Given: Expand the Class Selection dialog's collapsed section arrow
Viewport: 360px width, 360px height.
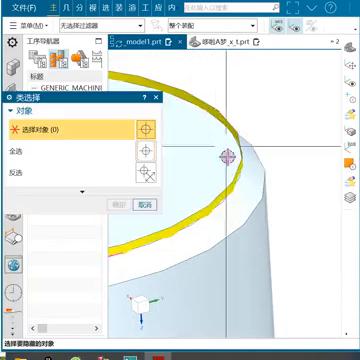Looking at the screenshot, I should tap(82, 192).
